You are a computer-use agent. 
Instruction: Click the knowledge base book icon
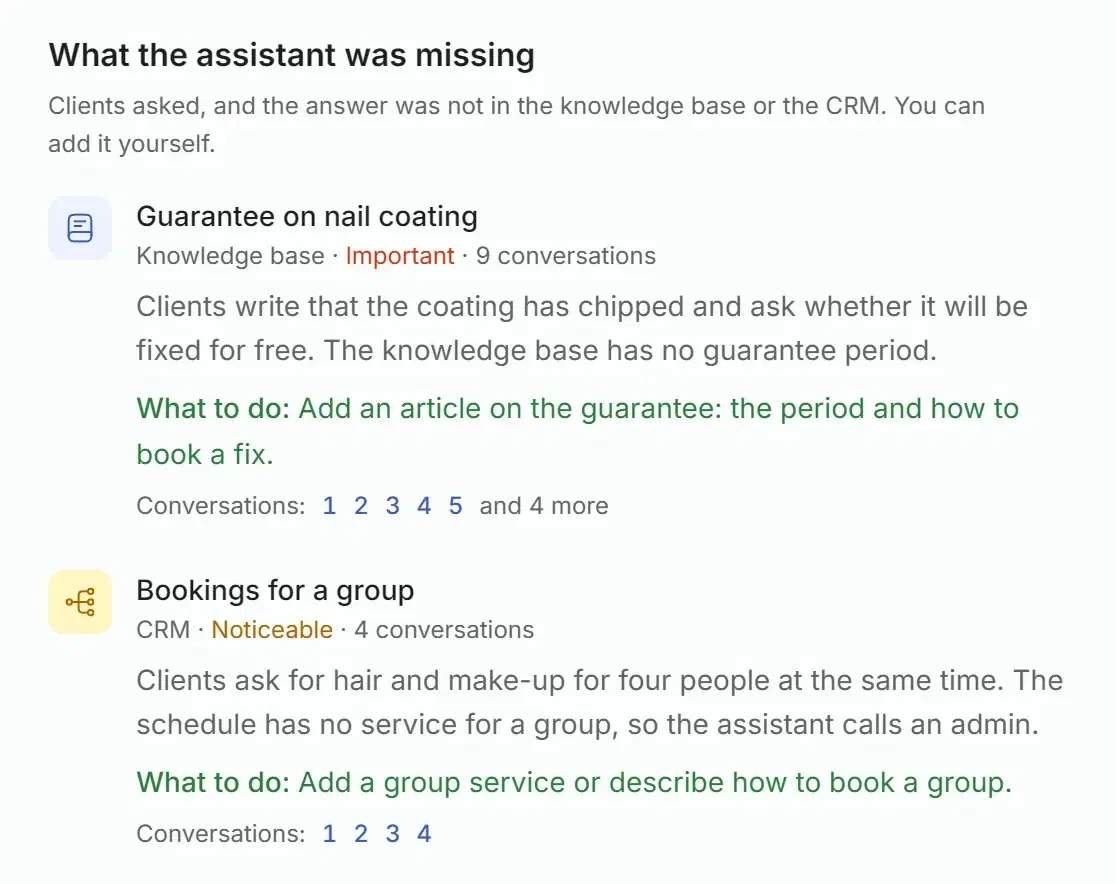coord(80,228)
